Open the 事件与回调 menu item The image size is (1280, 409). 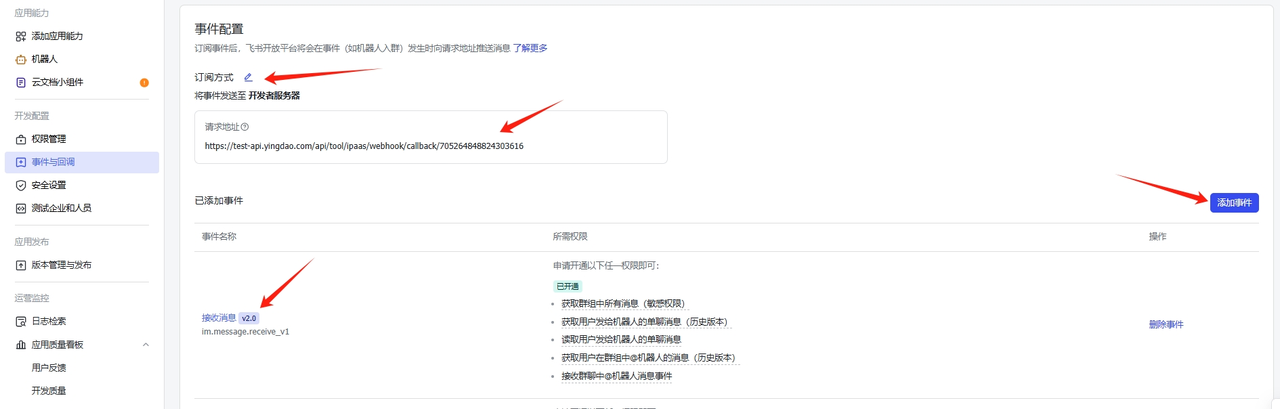coord(53,162)
